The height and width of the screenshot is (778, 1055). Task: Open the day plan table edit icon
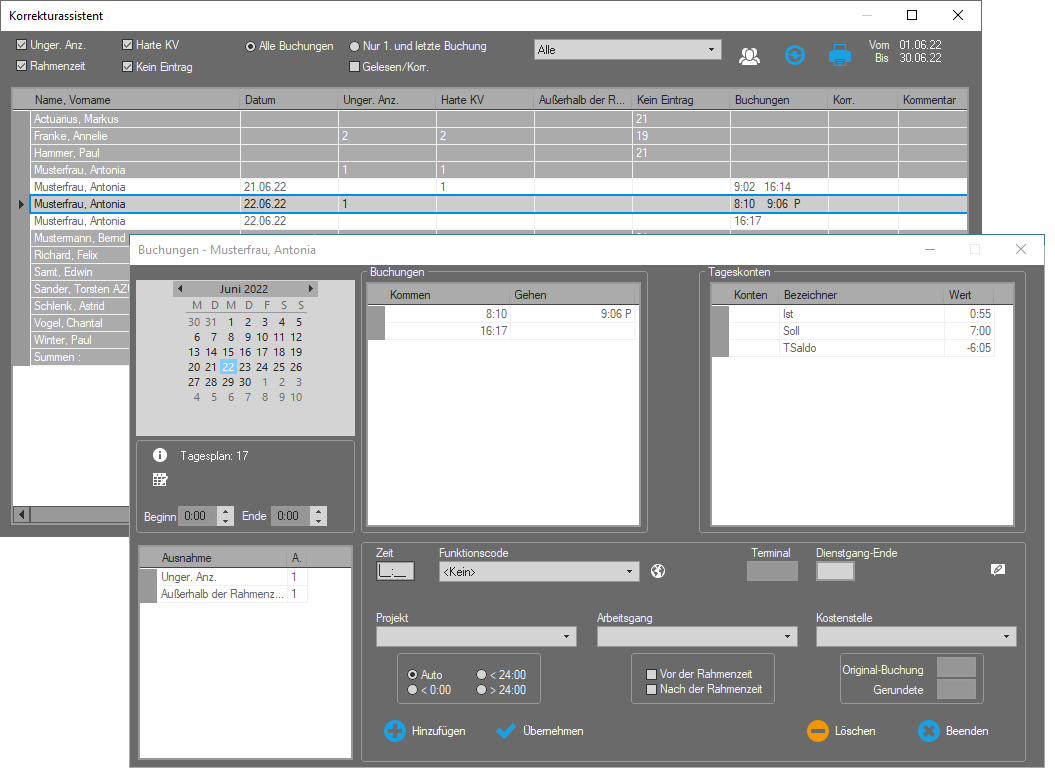159,480
